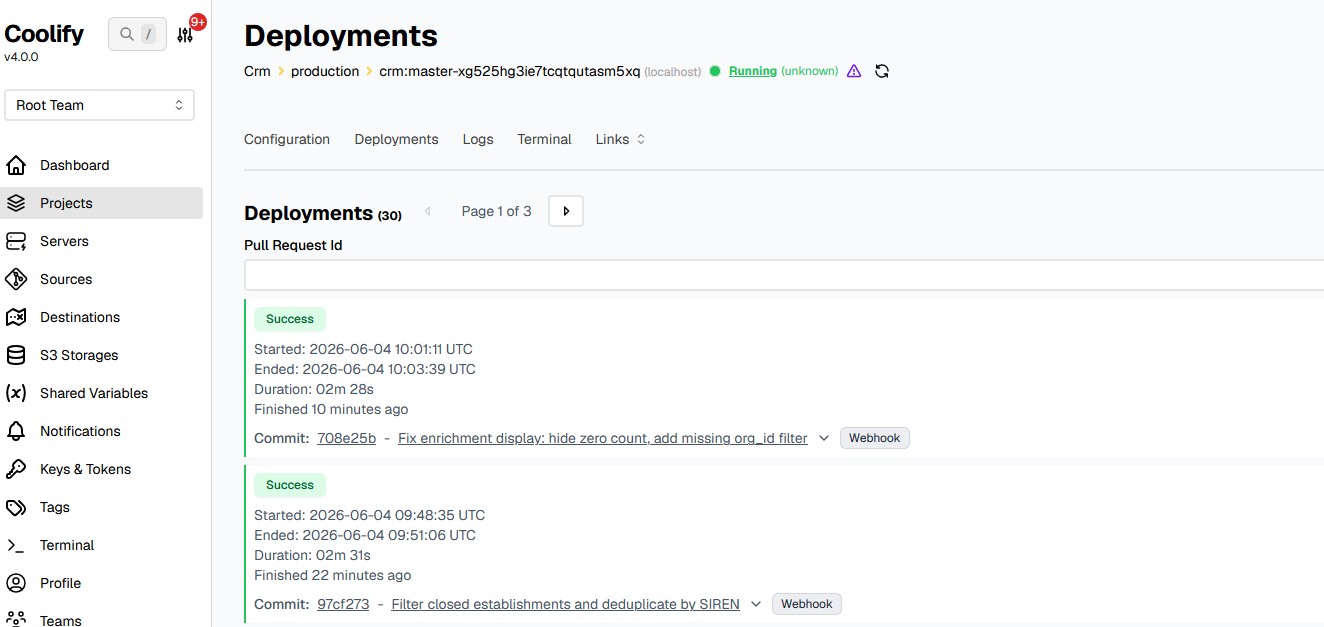
Task: Click 'Duration: 02m 31s' text
Action: (x=313, y=555)
